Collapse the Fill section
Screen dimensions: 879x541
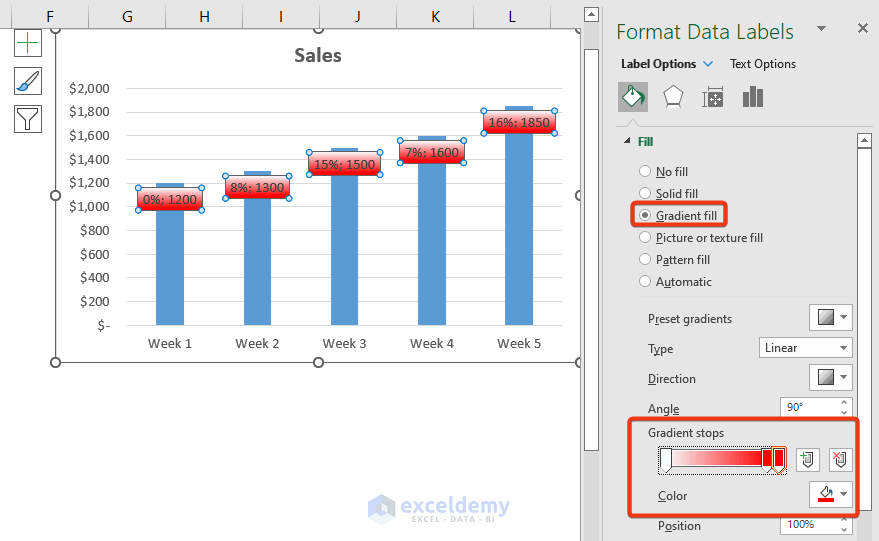627,141
